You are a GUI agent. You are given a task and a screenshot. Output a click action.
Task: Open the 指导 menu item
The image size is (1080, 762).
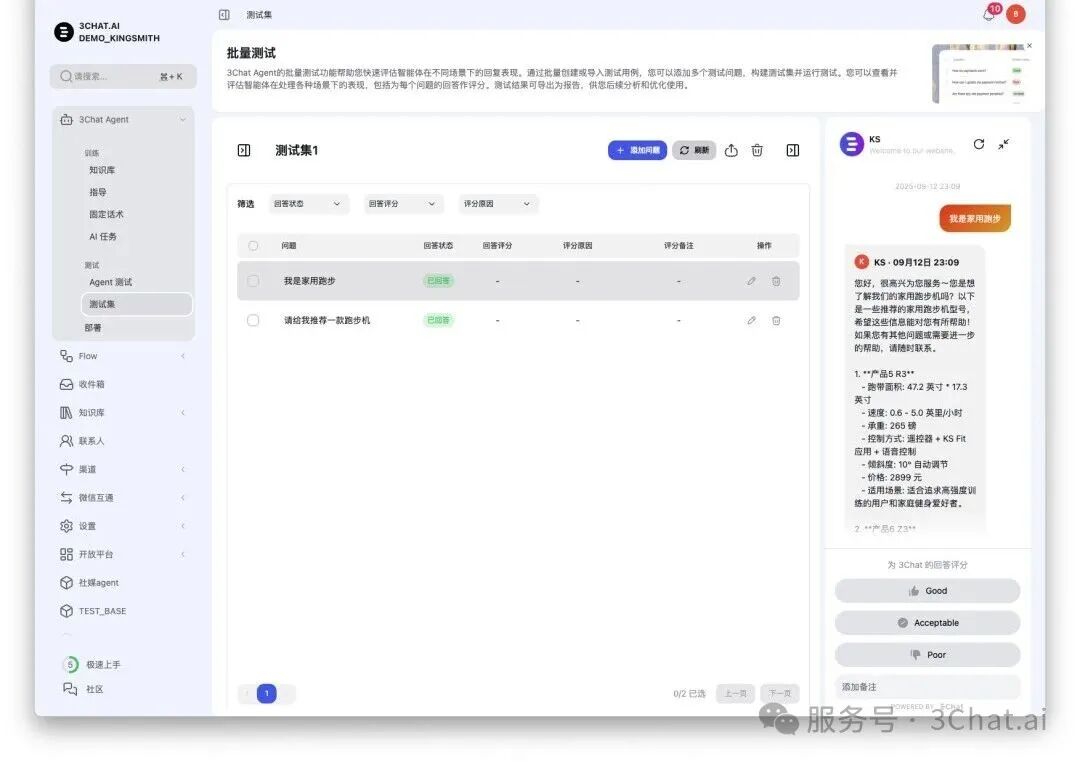98,192
